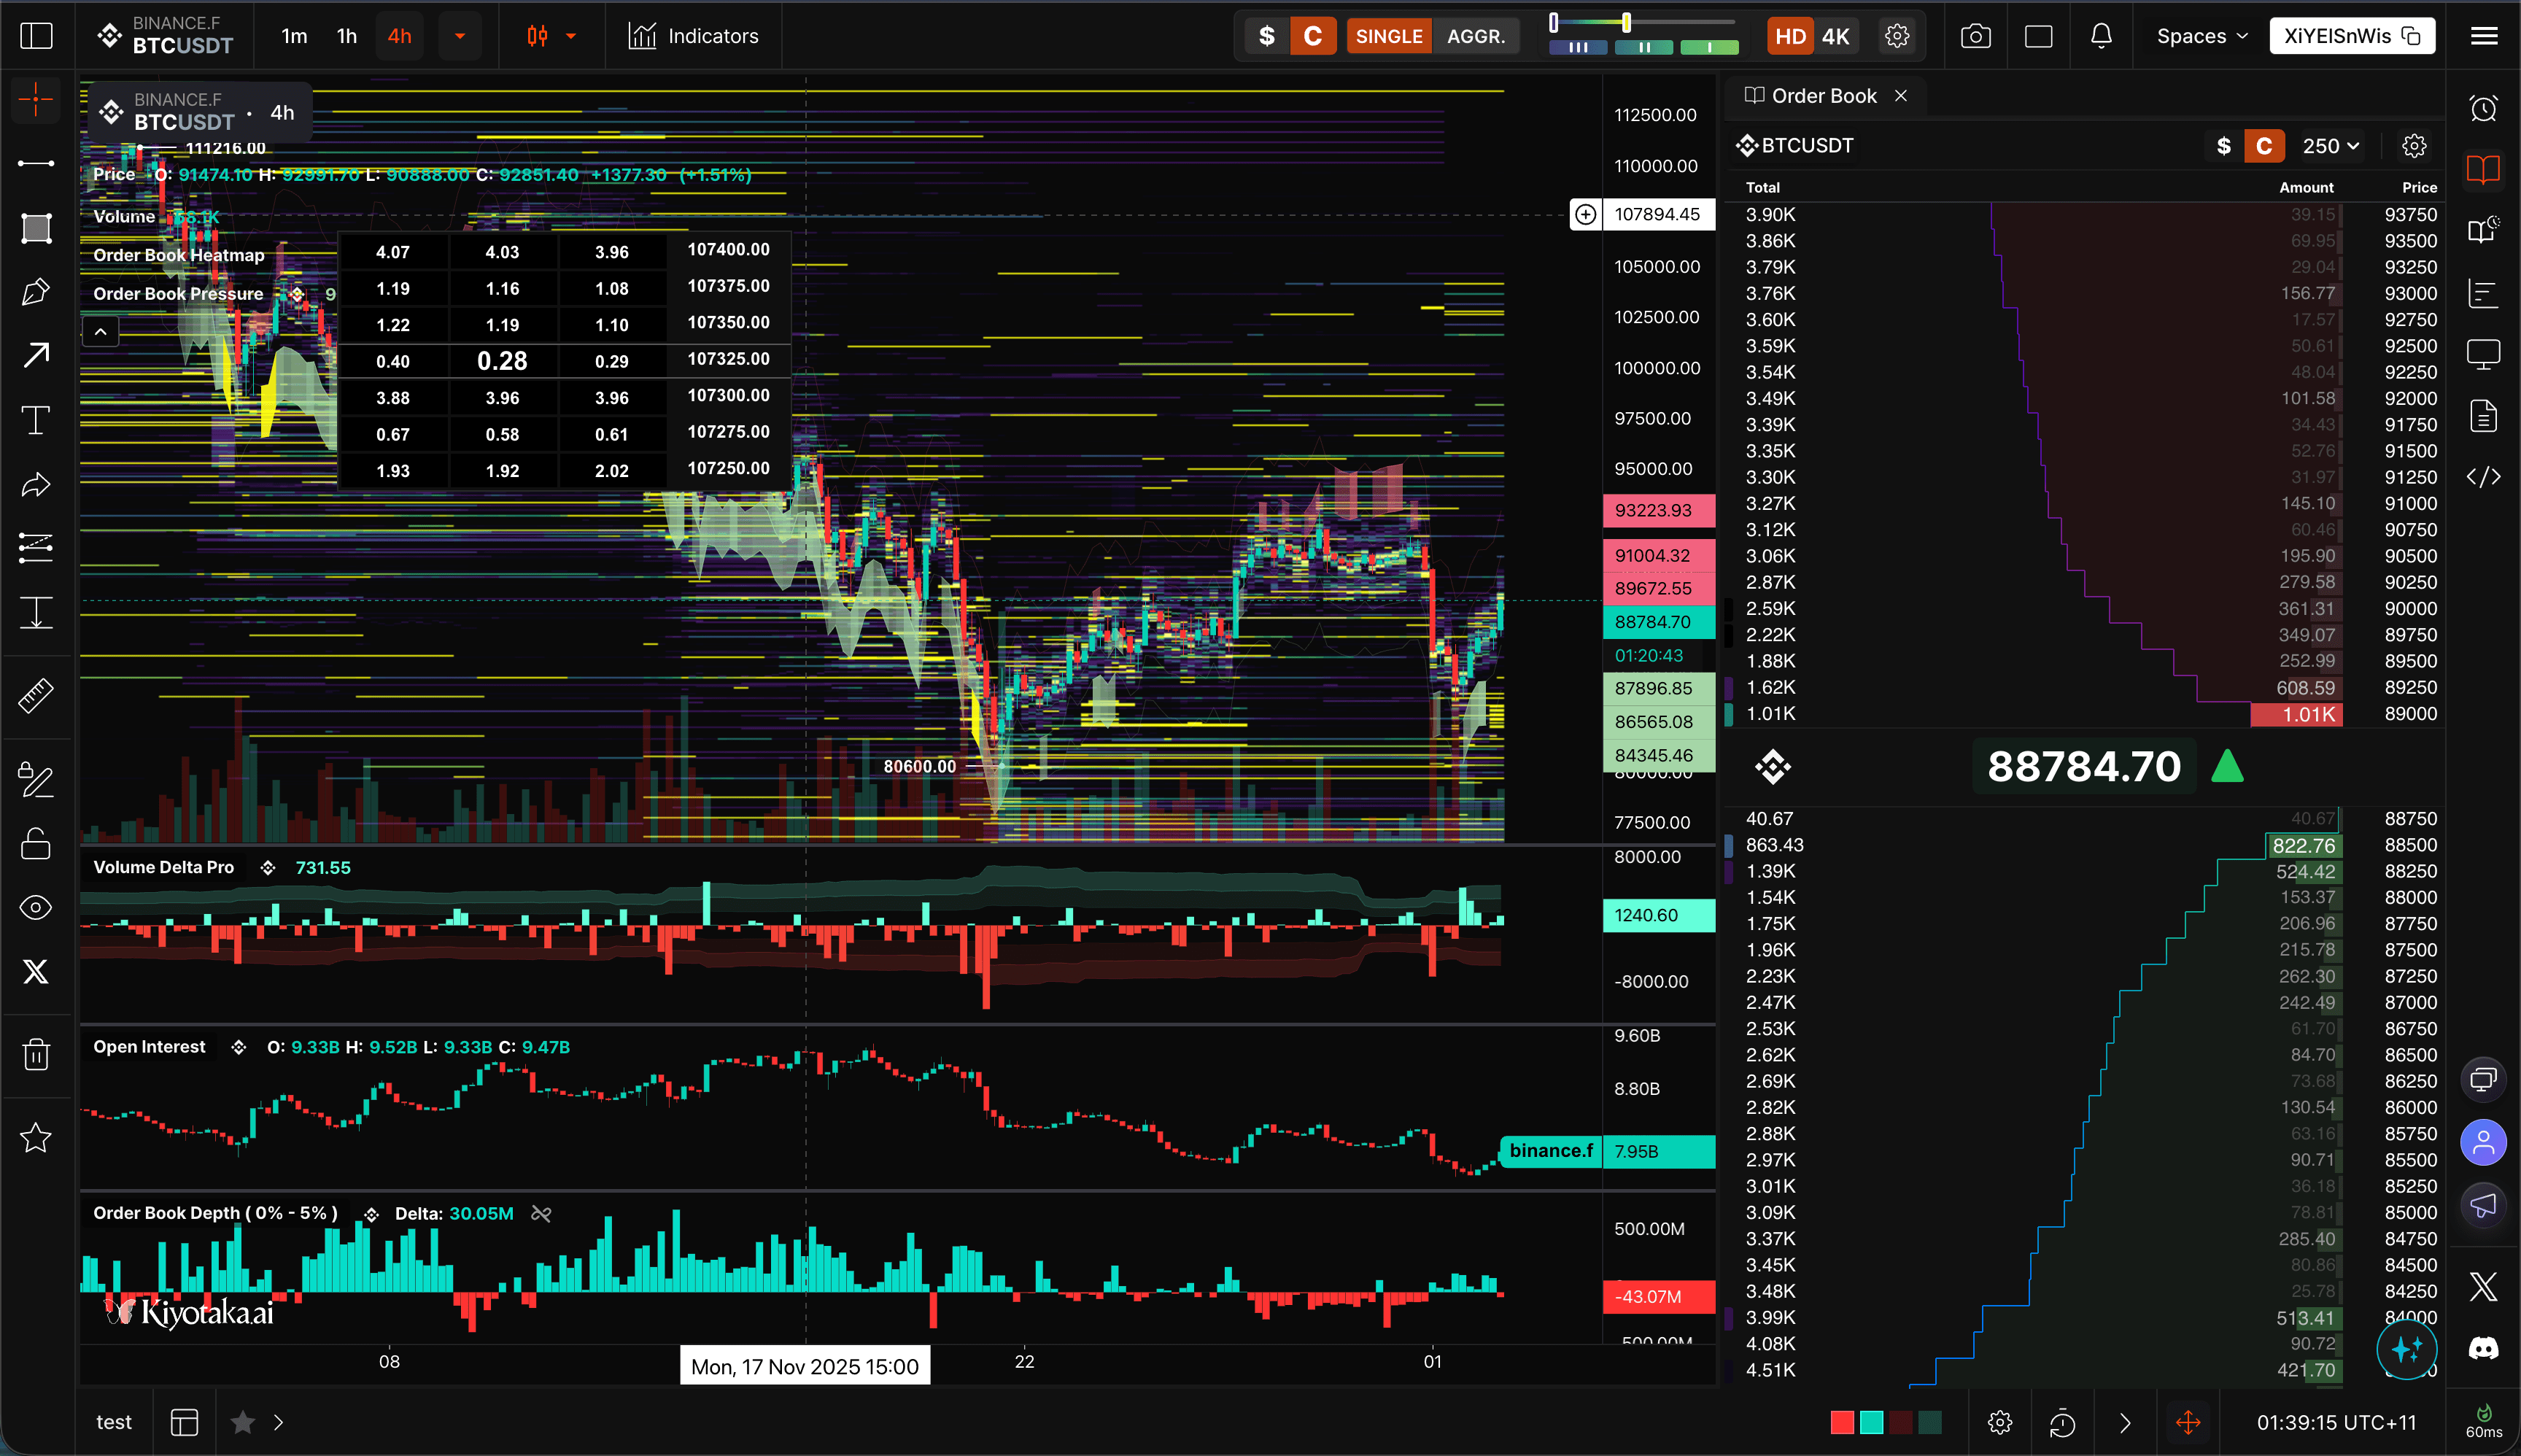Click the 01:39:15 UTC+11 timezone clock
This screenshot has width=2521, height=1456.
pos(2336,1422)
